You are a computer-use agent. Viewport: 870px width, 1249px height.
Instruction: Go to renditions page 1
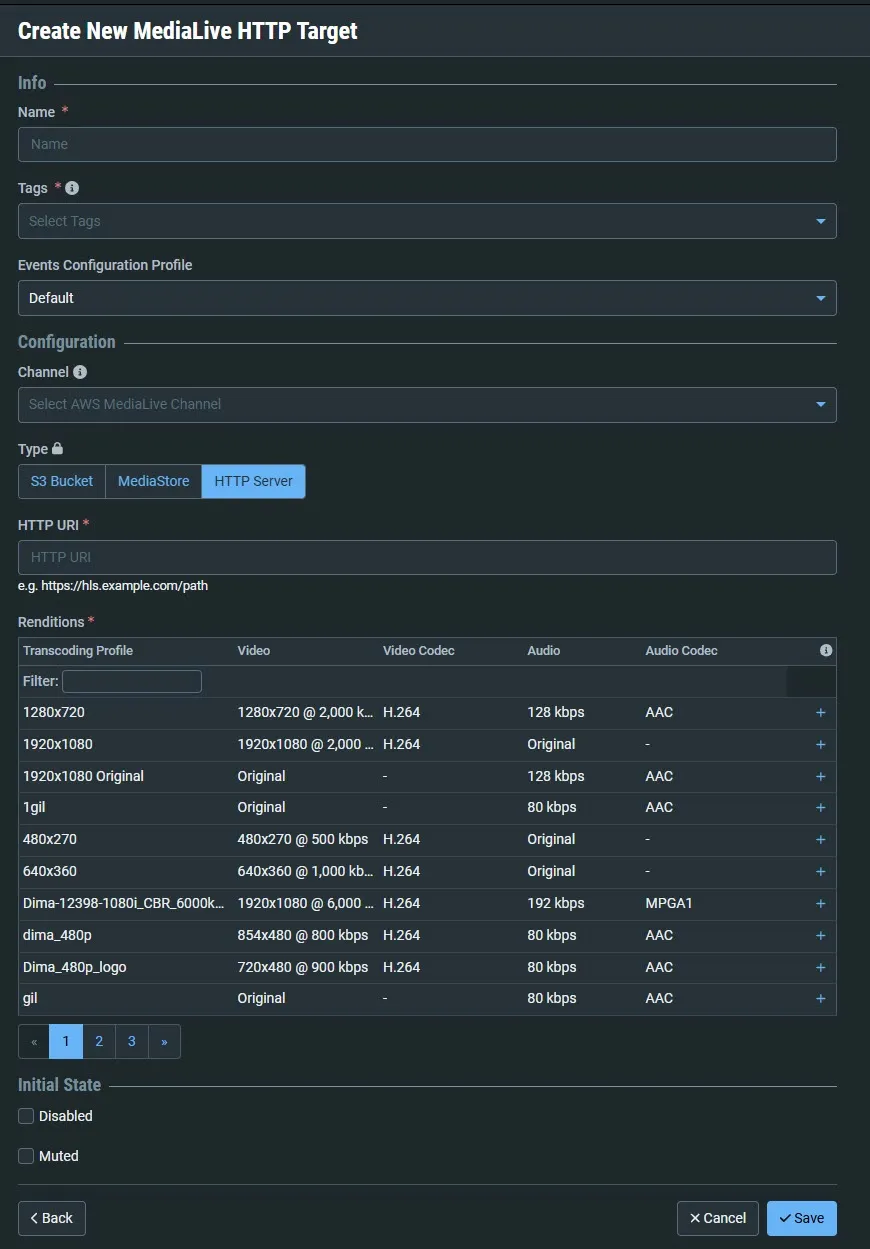click(66, 1042)
